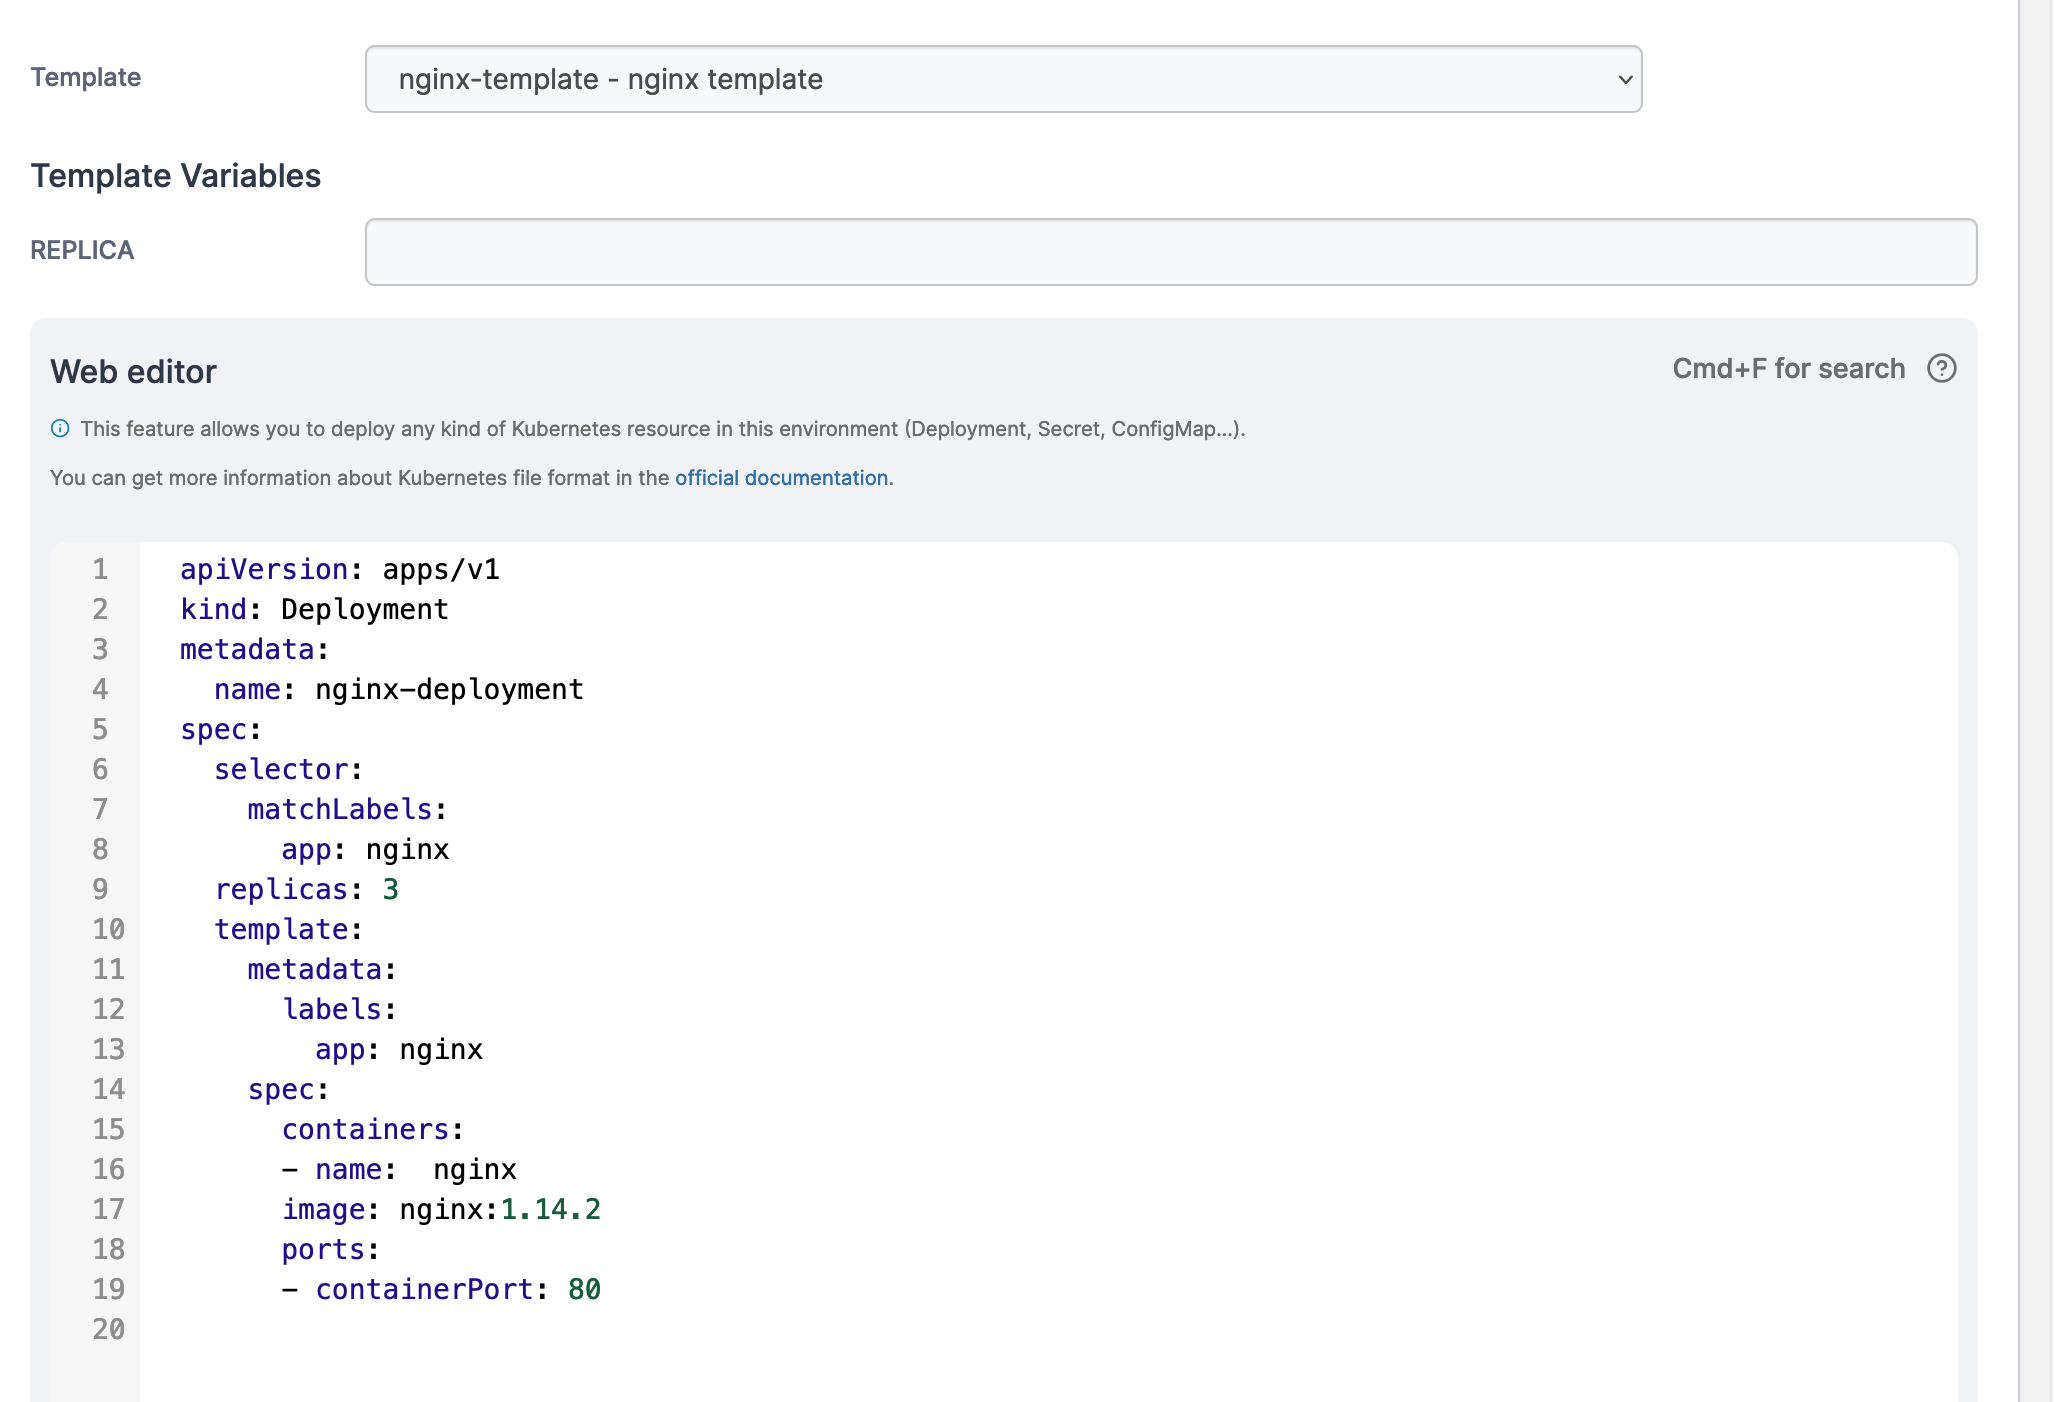Click 'replicas: 3' on line 9
The image size is (2054, 1402).
(x=306, y=889)
